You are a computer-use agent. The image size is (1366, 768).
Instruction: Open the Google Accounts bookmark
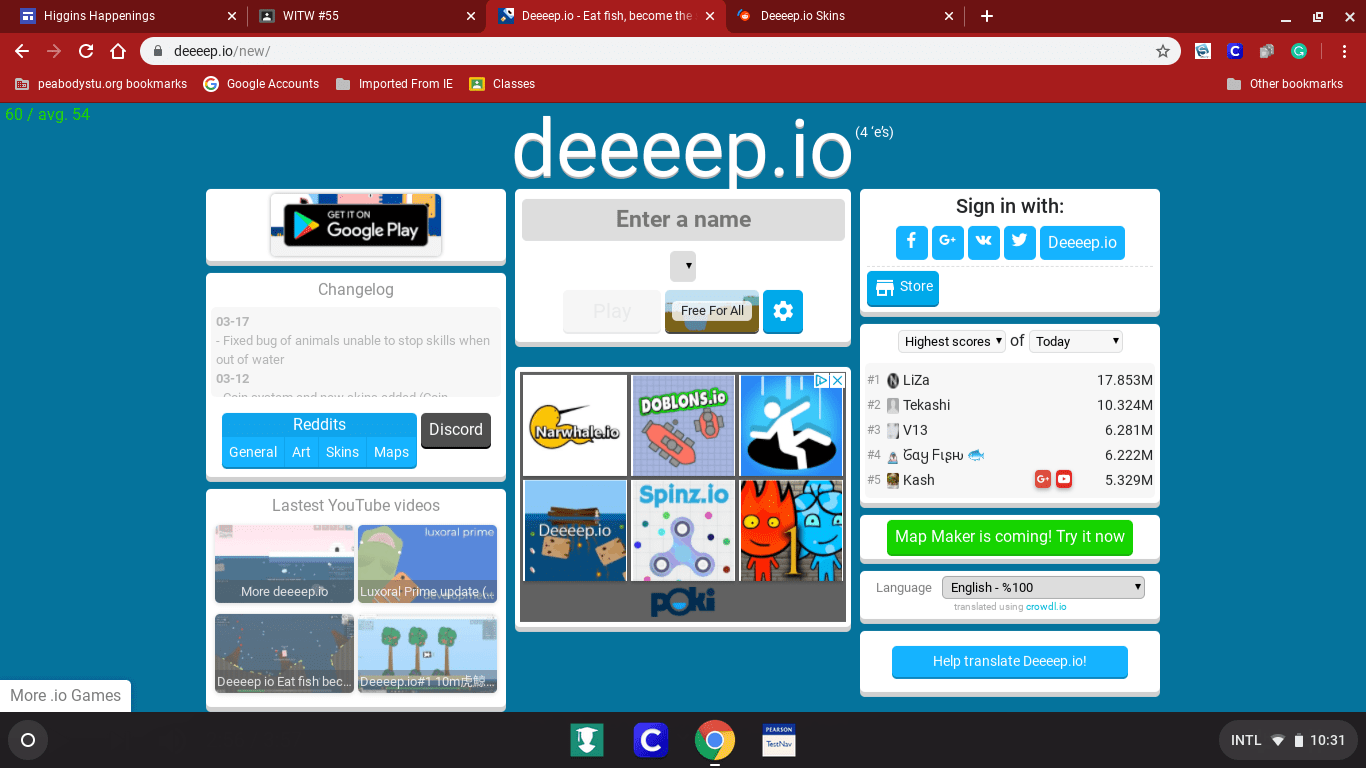[x=261, y=84]
